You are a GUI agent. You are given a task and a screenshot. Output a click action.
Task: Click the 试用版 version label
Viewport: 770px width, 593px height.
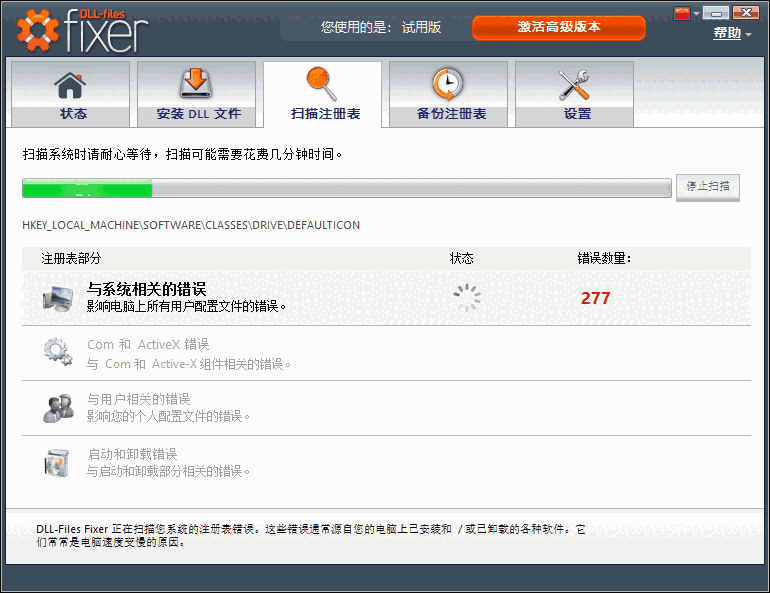click(x=421, y=27)
